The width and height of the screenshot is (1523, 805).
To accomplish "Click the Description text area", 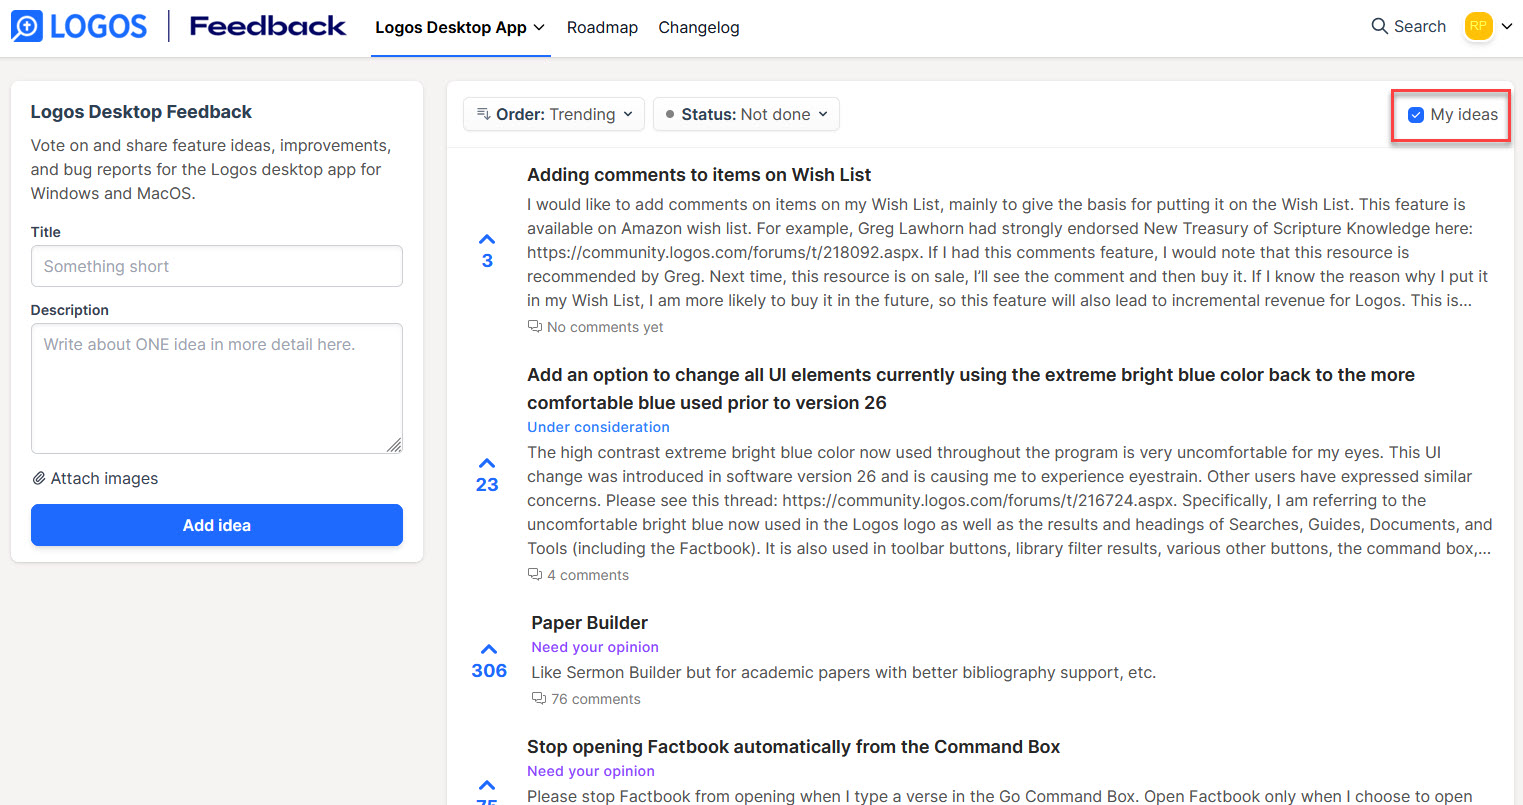I will (217, 388).
